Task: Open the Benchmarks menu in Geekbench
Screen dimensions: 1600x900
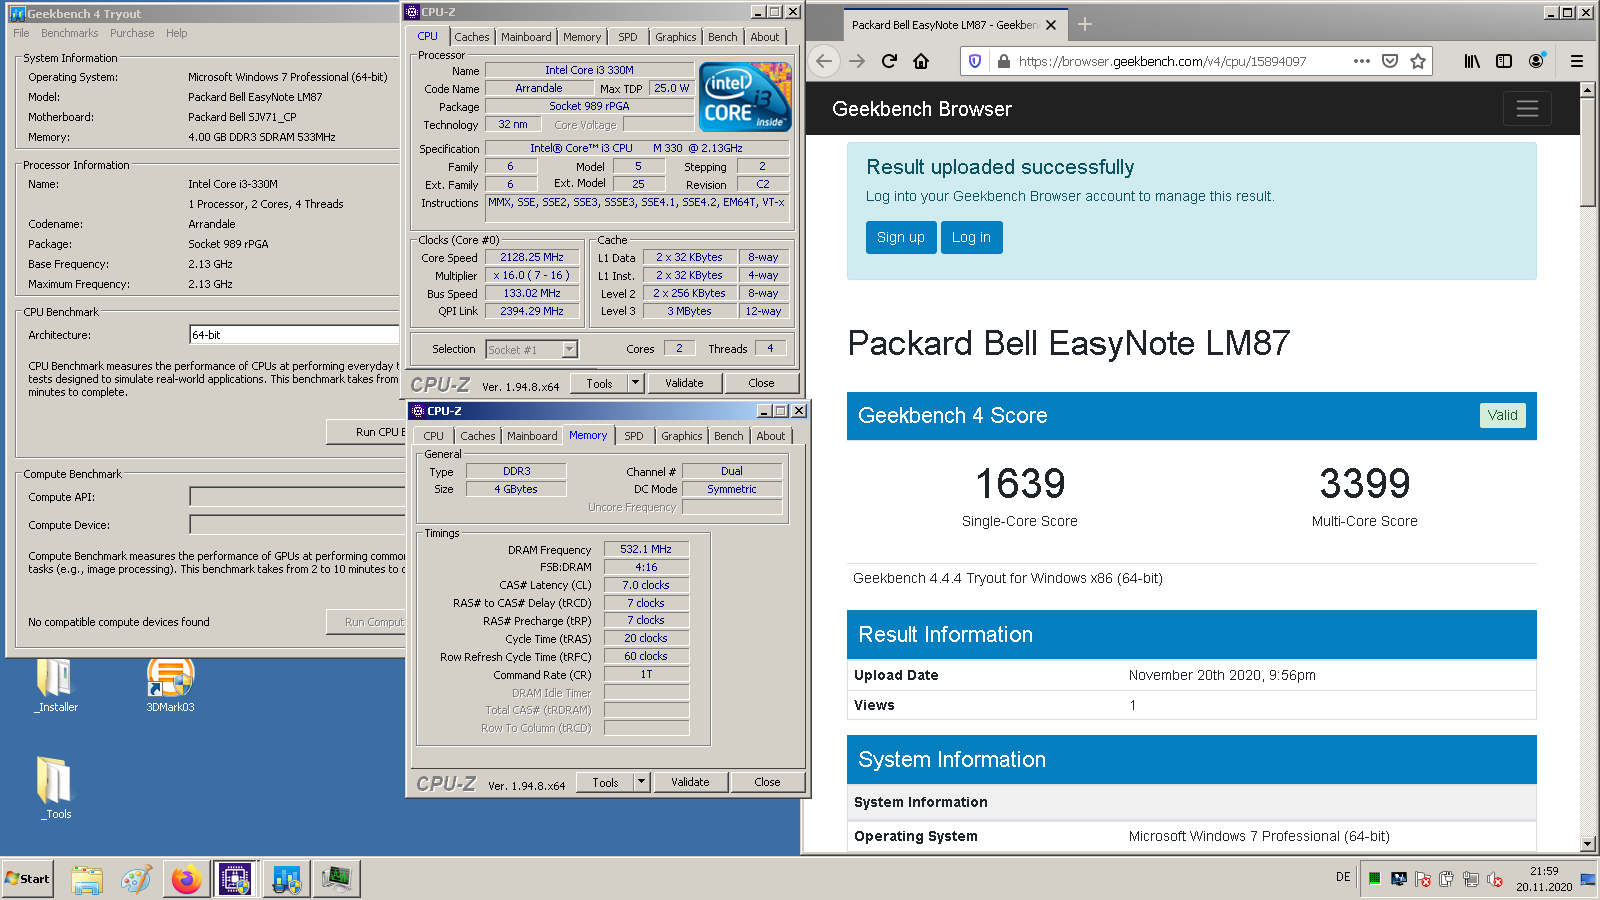Action: (x=70, y=33)
